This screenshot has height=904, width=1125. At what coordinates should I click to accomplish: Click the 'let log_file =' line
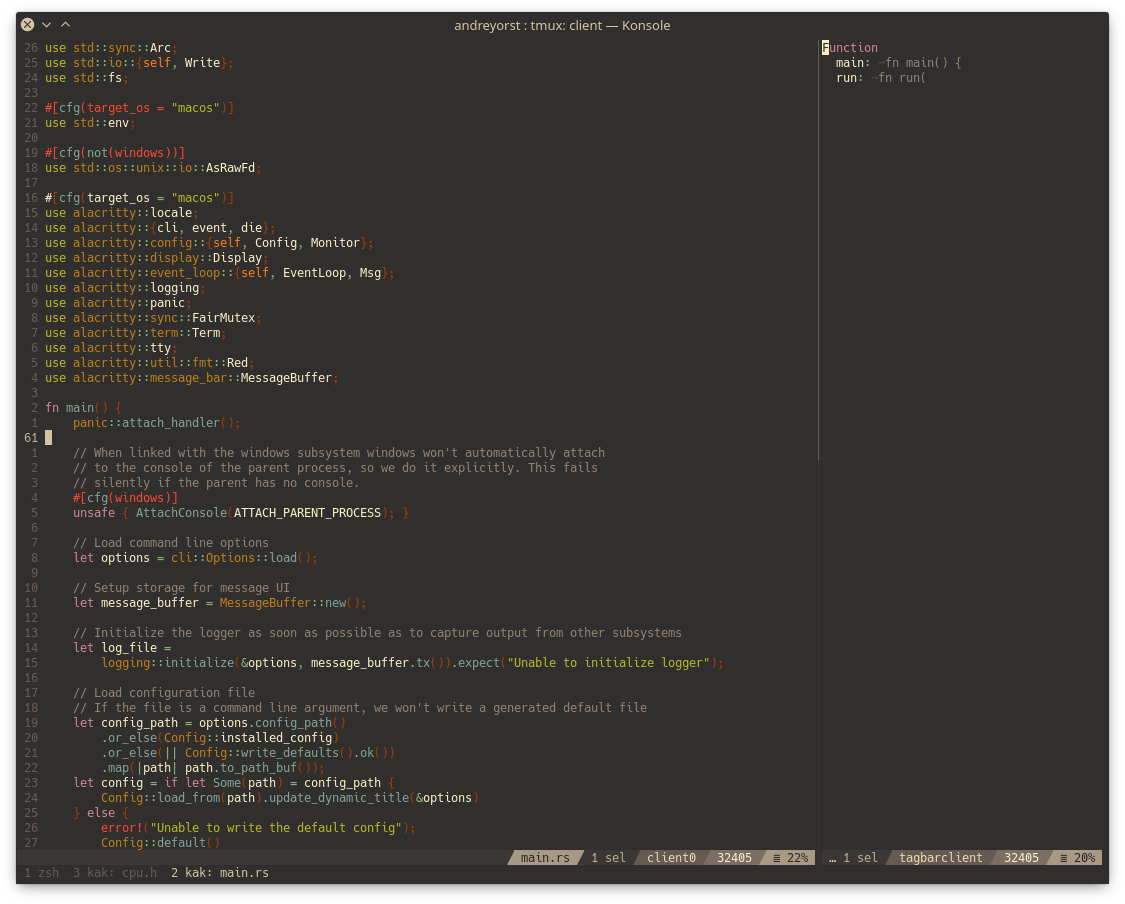(x=122, y=648)
